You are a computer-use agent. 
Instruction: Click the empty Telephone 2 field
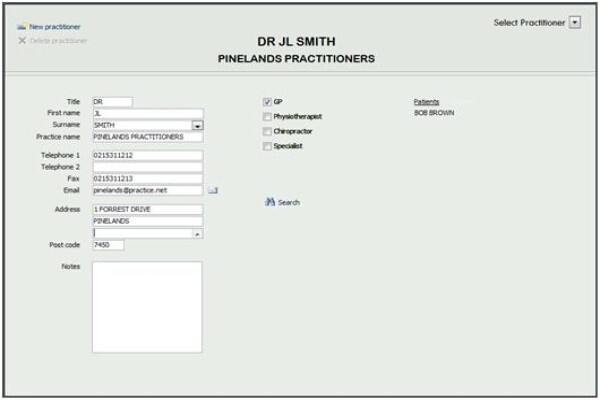(x=148, y=167)
